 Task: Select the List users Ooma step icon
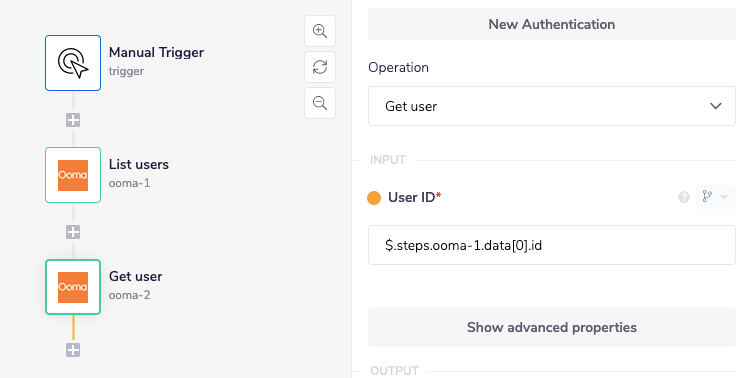click(73, 175)
